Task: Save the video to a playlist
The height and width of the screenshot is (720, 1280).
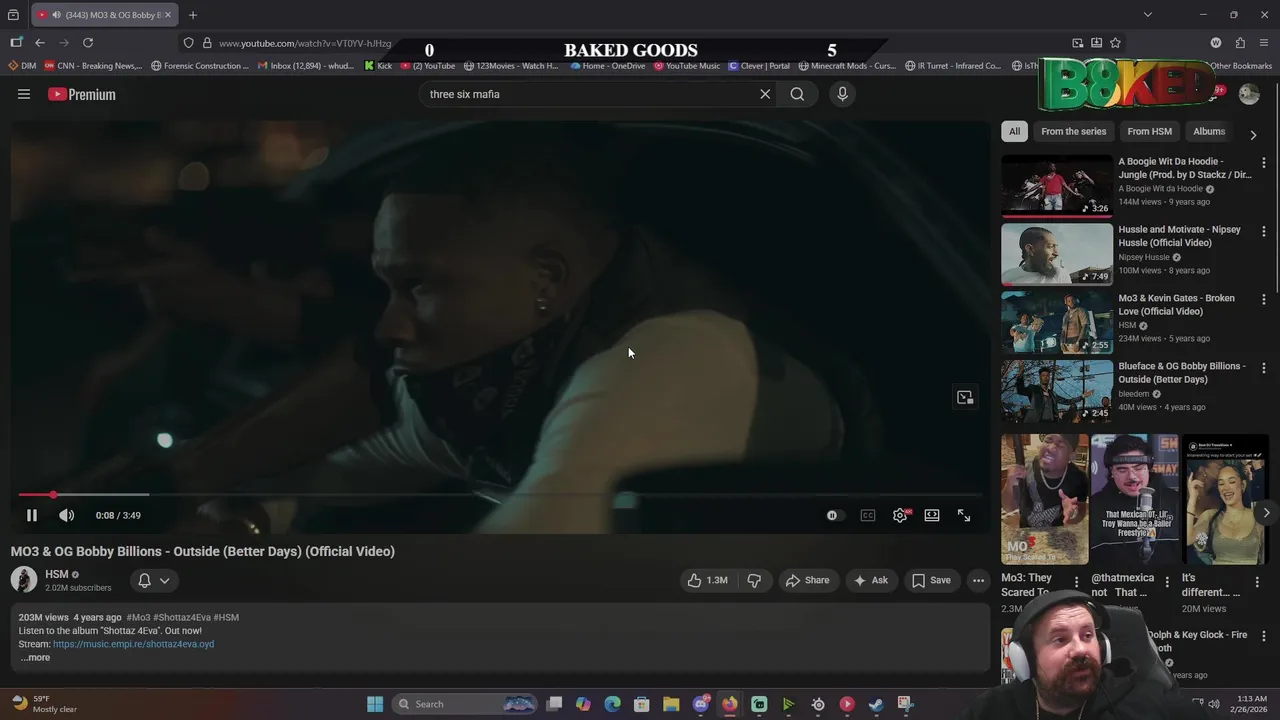Action: pos(931,580)
